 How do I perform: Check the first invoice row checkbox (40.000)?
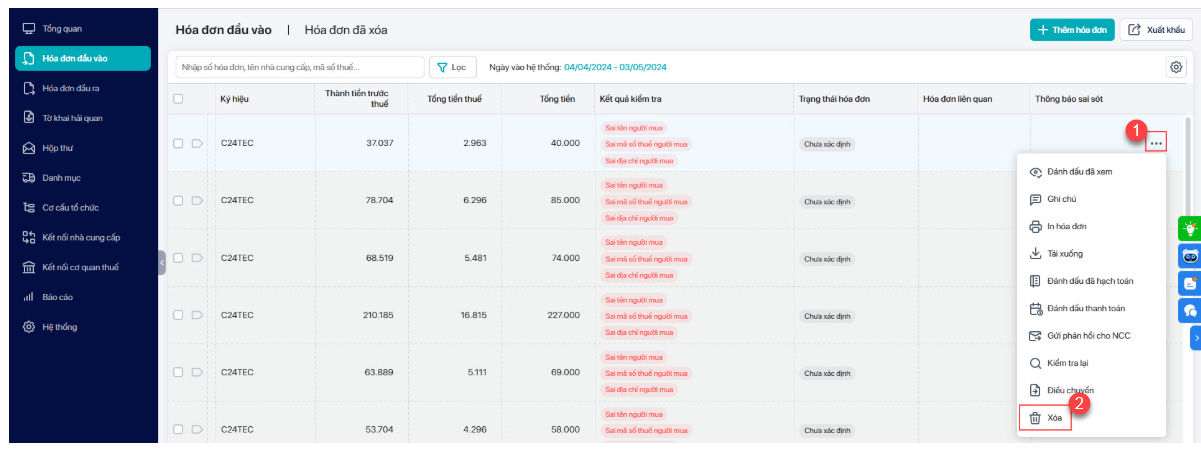(x=178, y=143)
